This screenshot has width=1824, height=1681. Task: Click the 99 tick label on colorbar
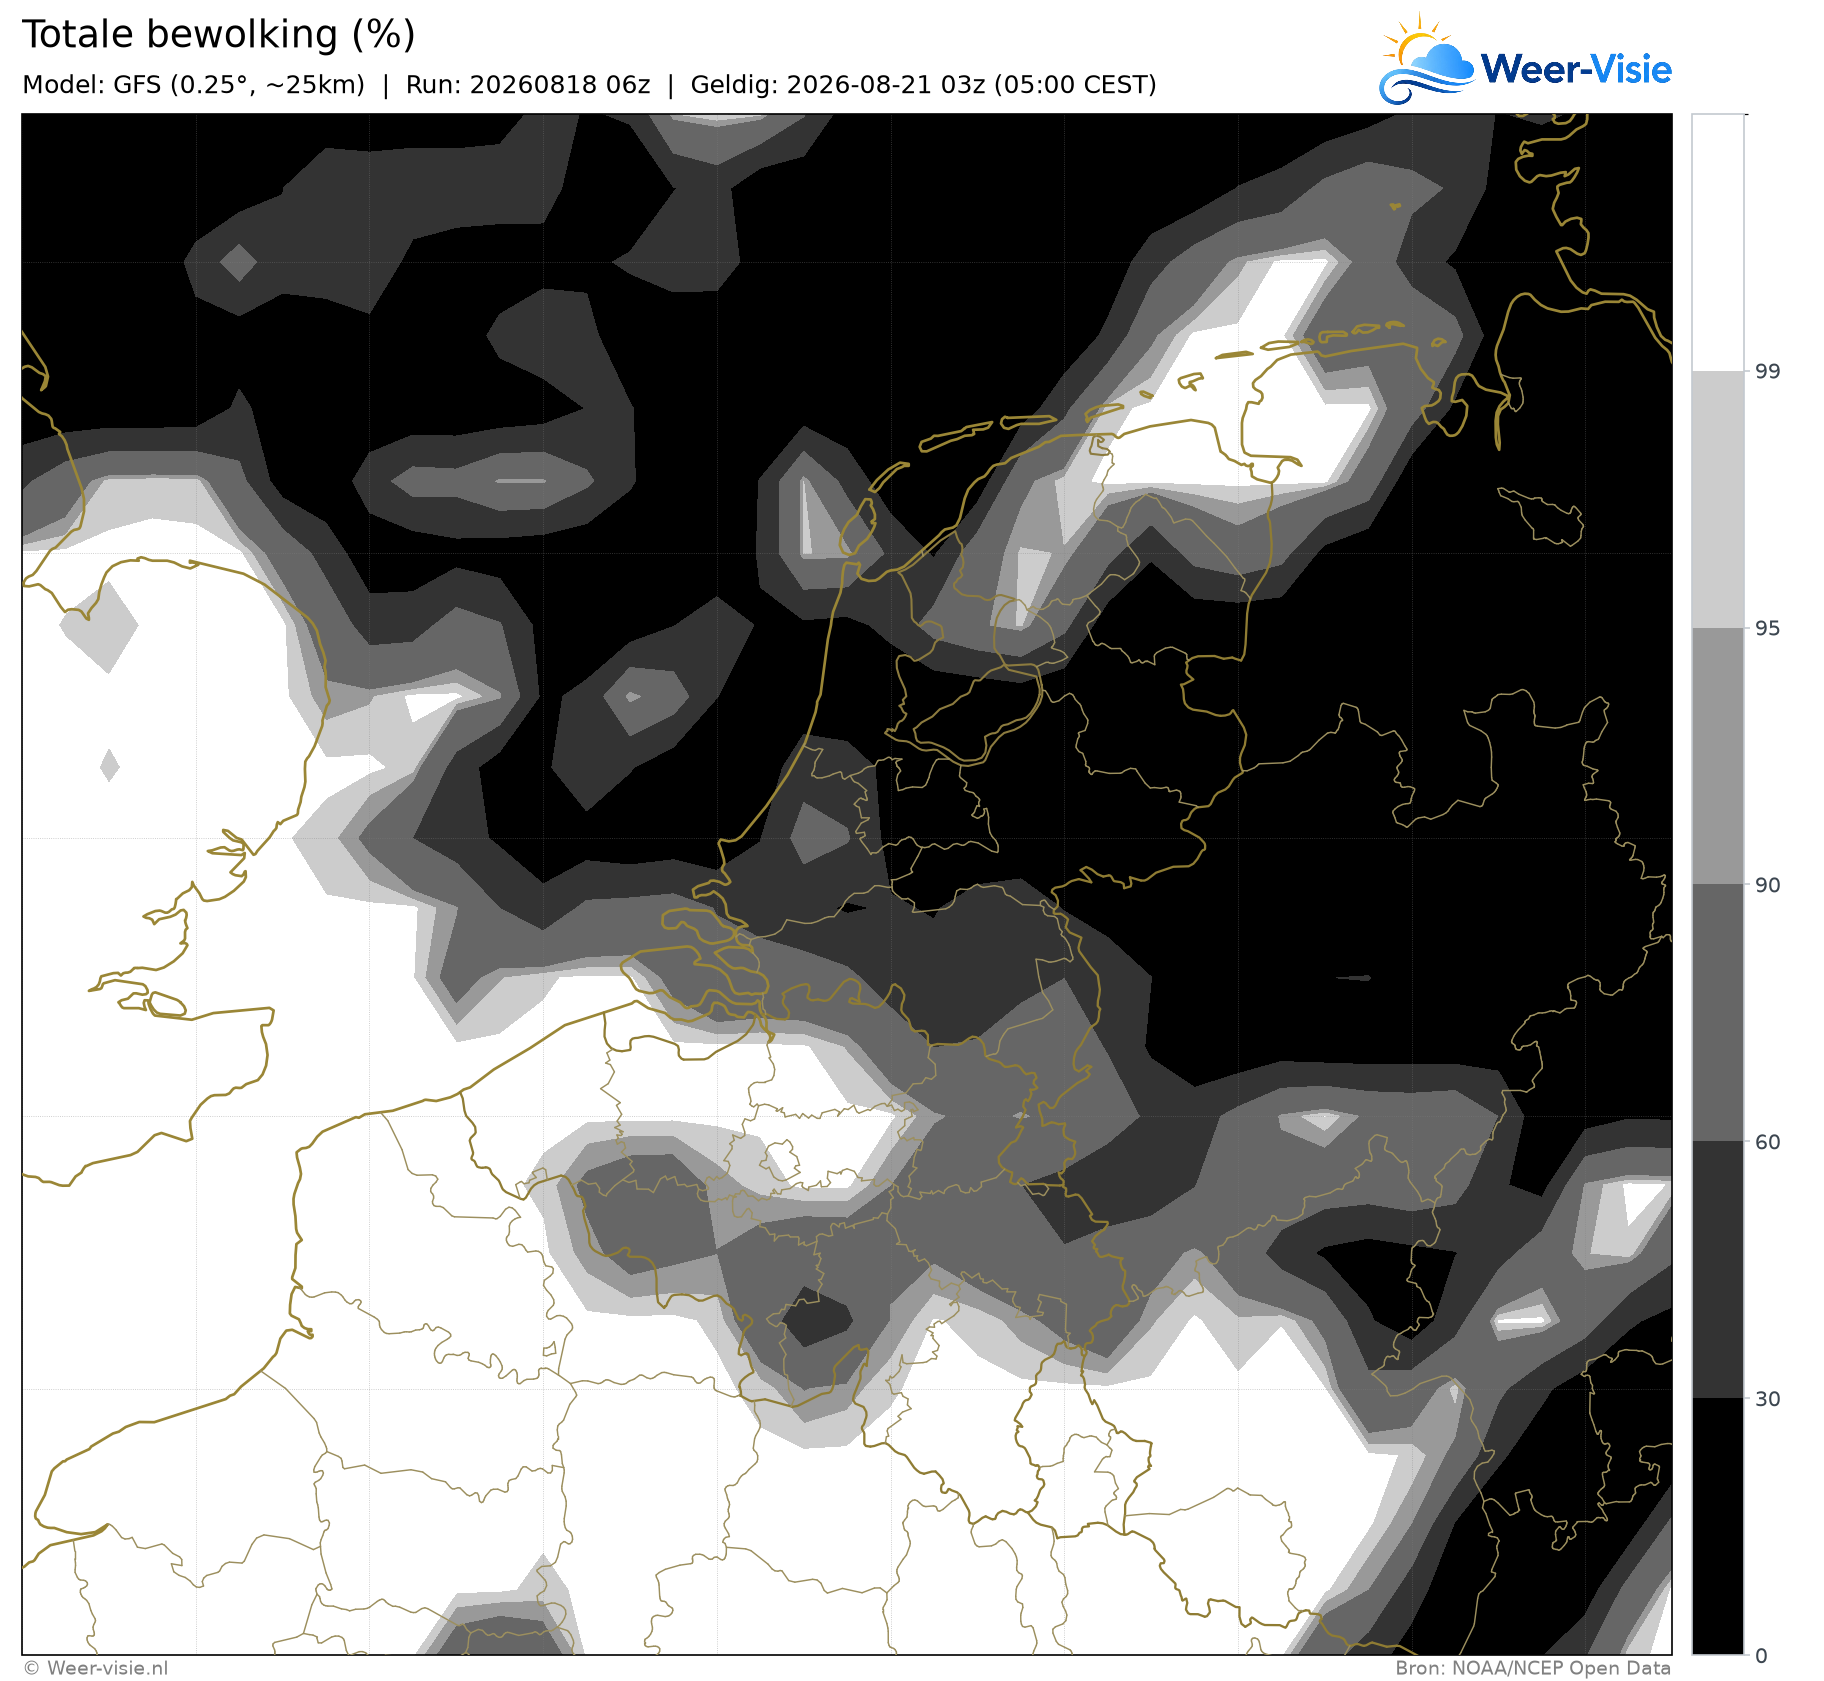[x=1768, y=372]
